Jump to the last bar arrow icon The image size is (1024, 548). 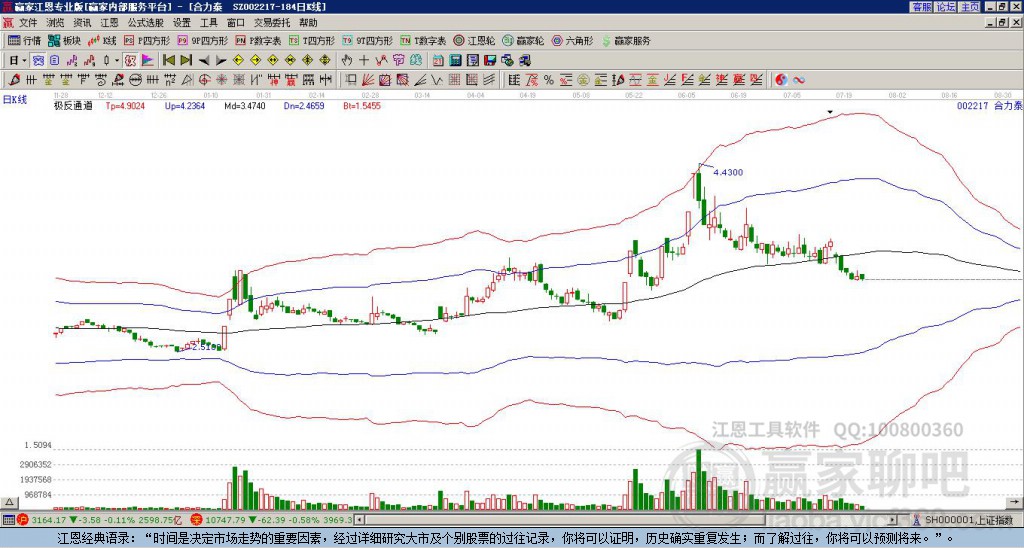click(186, 61)
